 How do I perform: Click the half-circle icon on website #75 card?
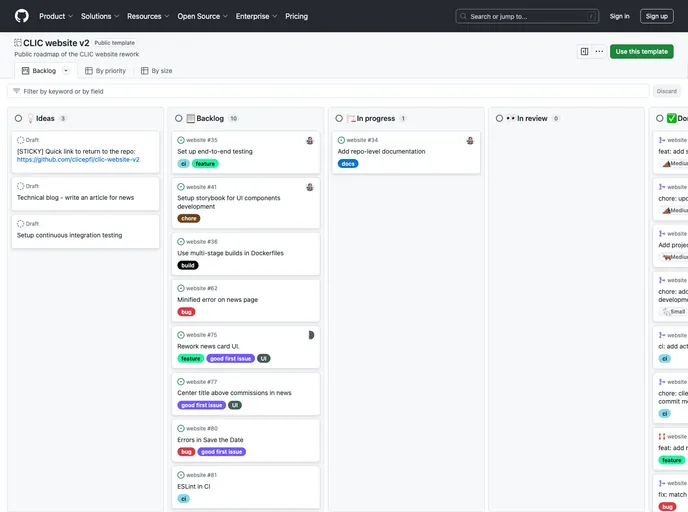311,335
